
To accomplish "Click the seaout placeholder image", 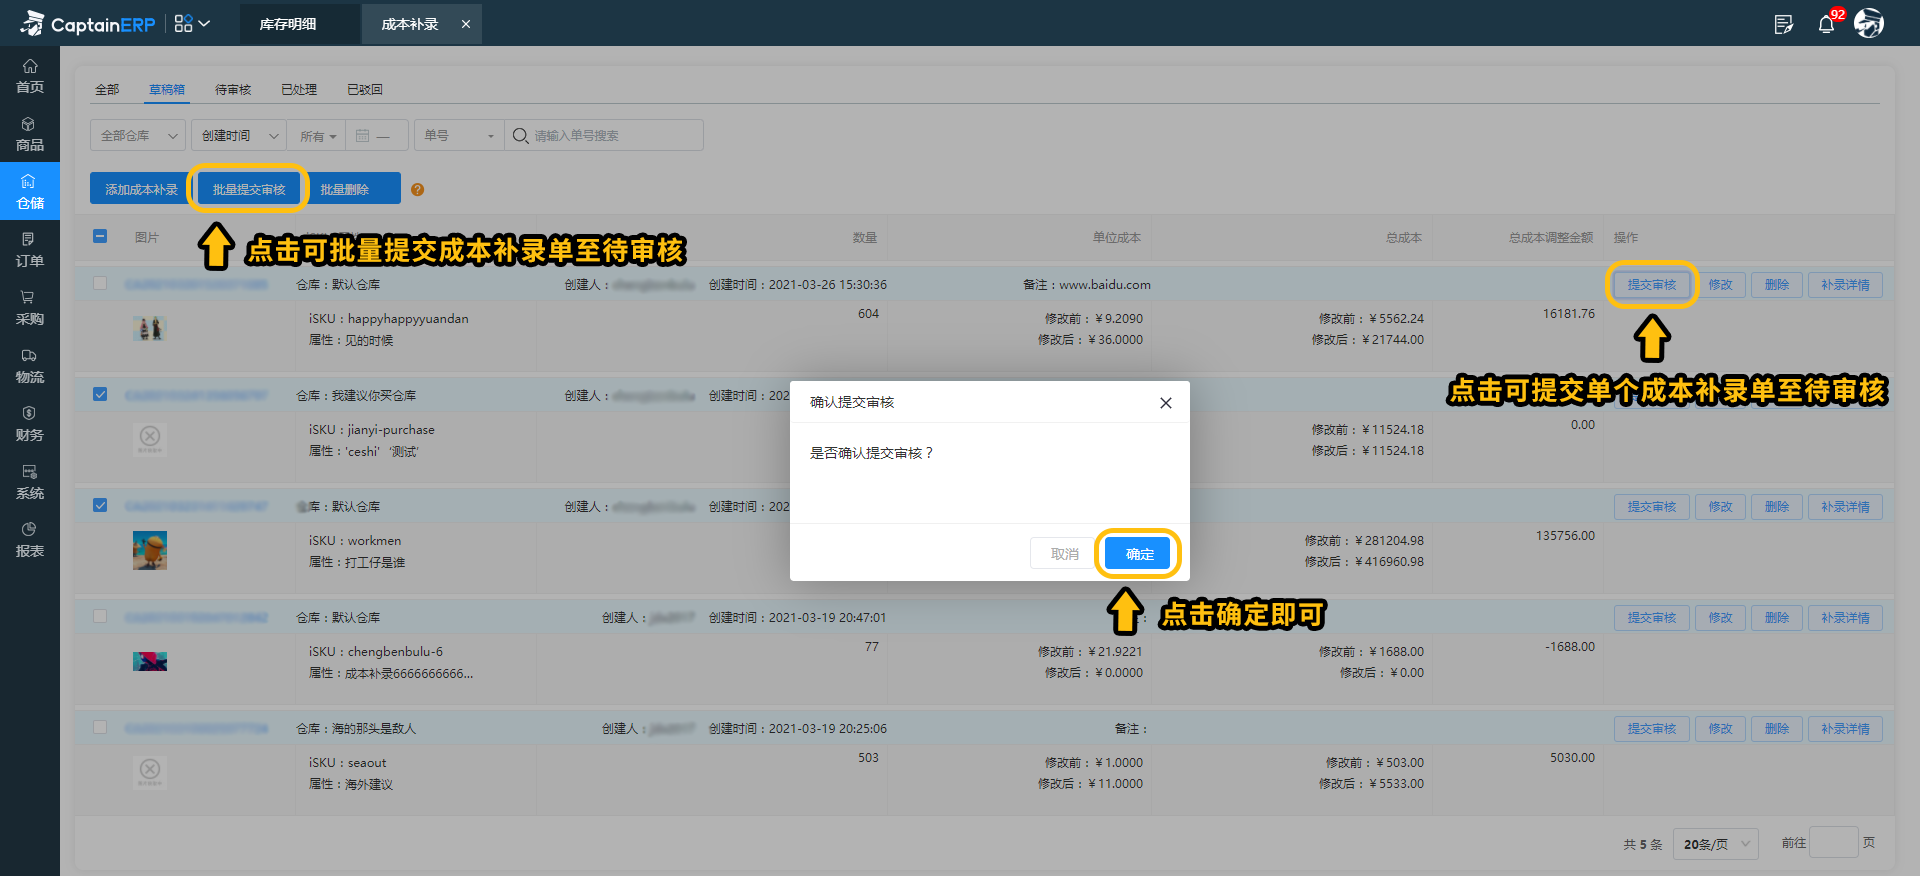I will tap(150, 771).
